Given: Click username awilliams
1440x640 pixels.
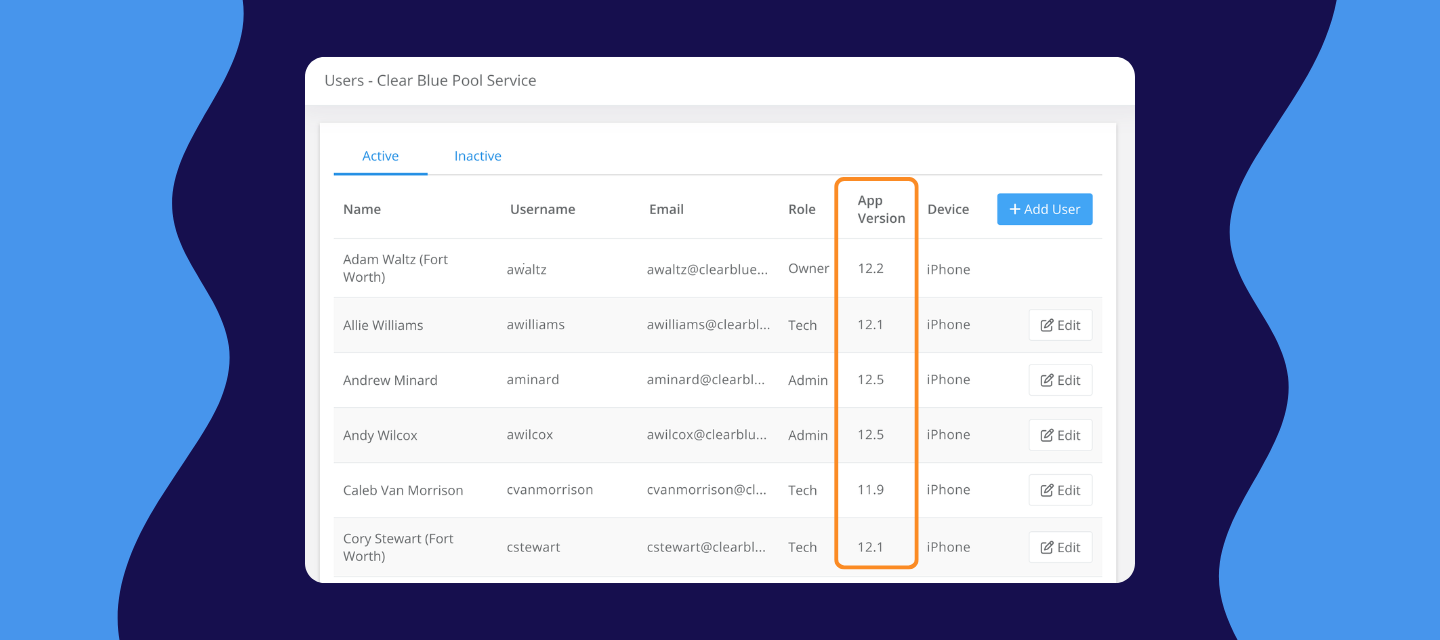Looking at the screenshot, I should coord(536,325).
